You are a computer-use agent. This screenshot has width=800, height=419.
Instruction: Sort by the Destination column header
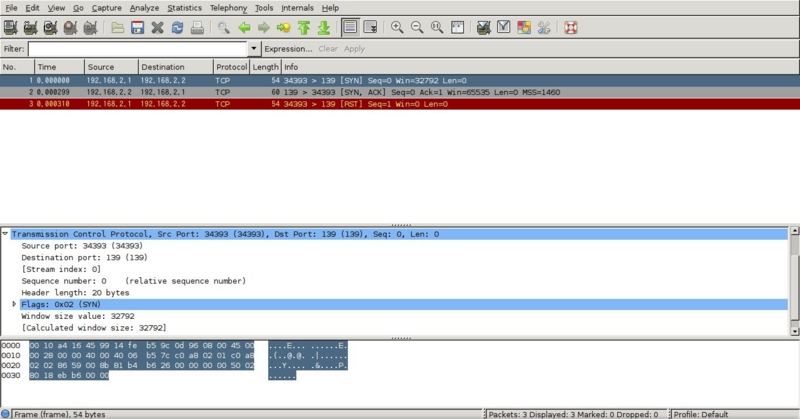click(x=176, y=67)
